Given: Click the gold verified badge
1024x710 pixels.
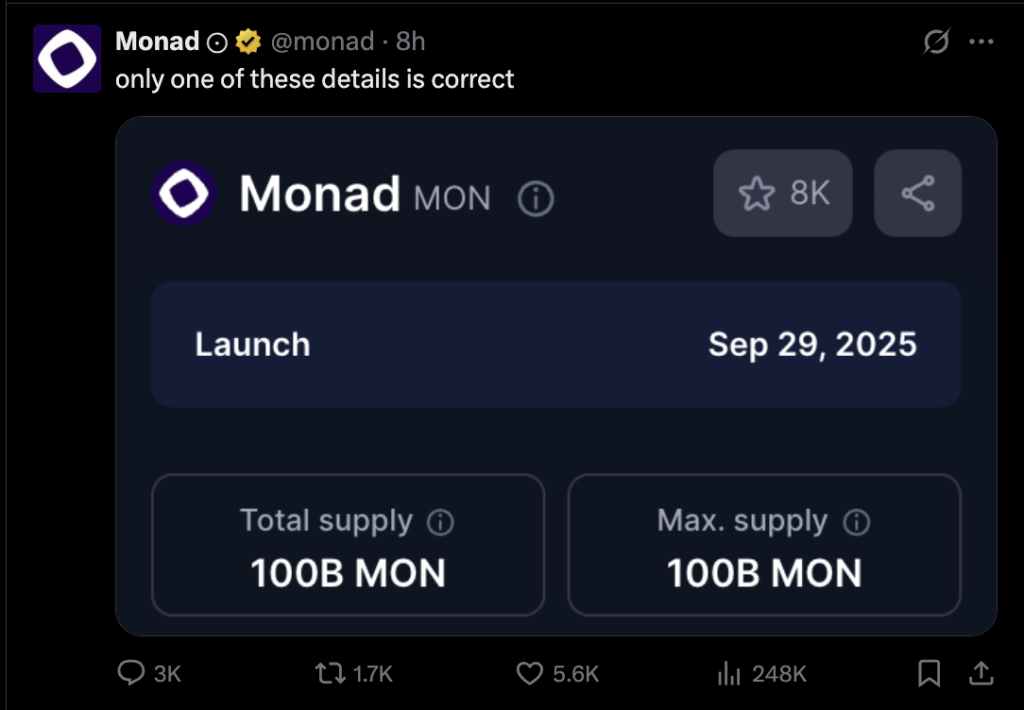Looking at the screenshot, I should [x=248, y=42].
